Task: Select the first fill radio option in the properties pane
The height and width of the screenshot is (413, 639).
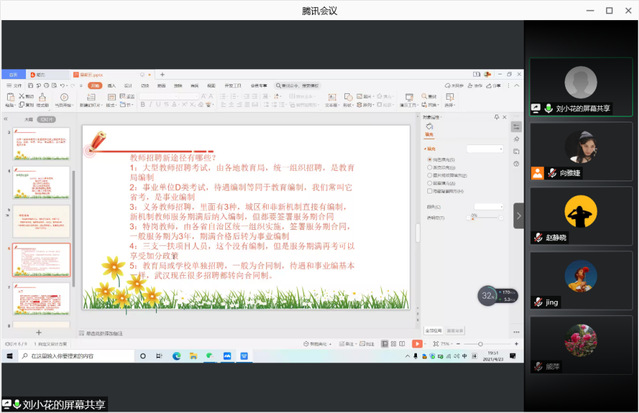Action: point(429,159)
